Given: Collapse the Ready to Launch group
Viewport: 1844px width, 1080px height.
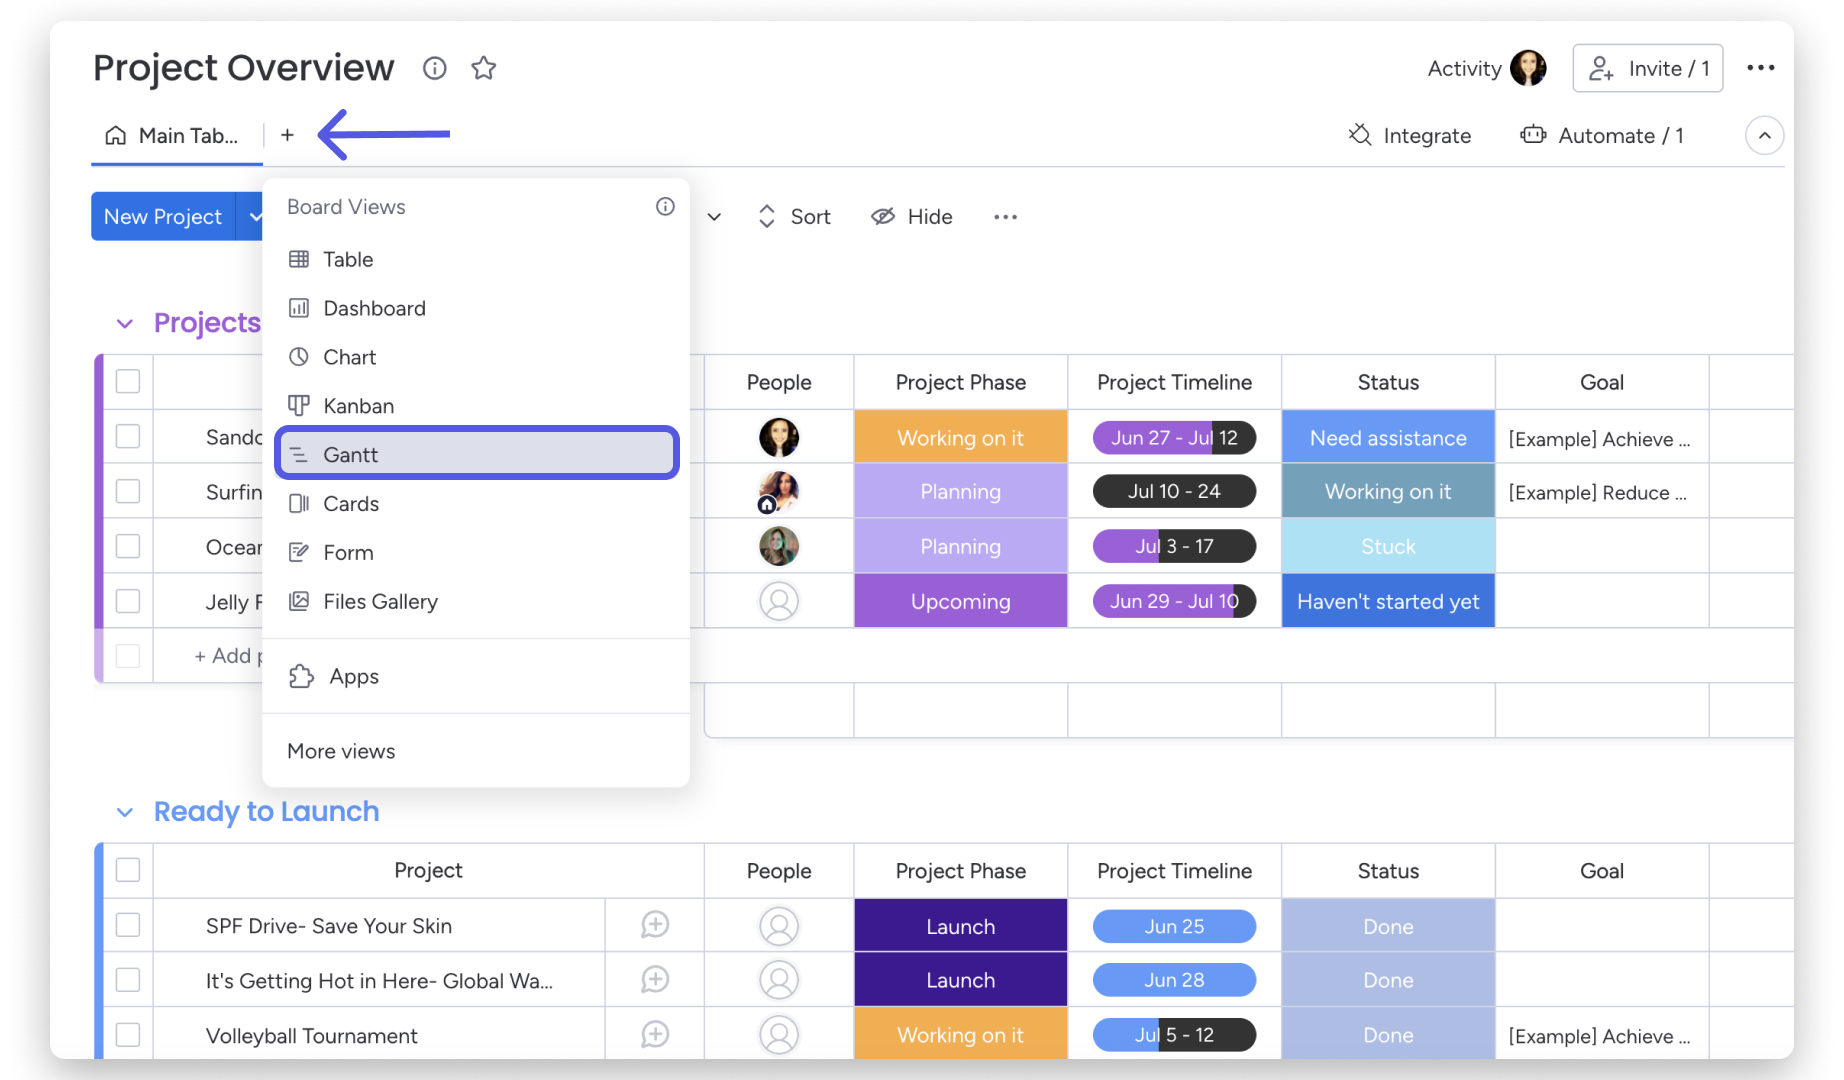Looking at the screenshot, I should tap(125, 812).
